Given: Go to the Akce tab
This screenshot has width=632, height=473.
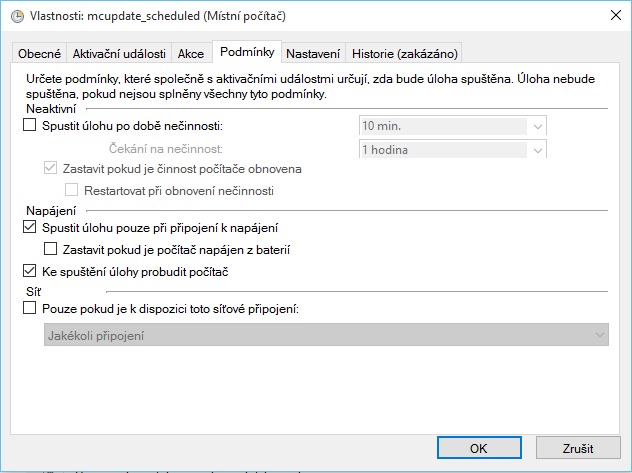Looking at the screenshot, I should (190, 53).
